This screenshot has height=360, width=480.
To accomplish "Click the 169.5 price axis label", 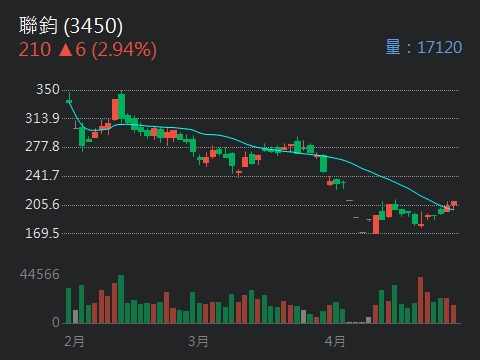I will click(43, 233).
